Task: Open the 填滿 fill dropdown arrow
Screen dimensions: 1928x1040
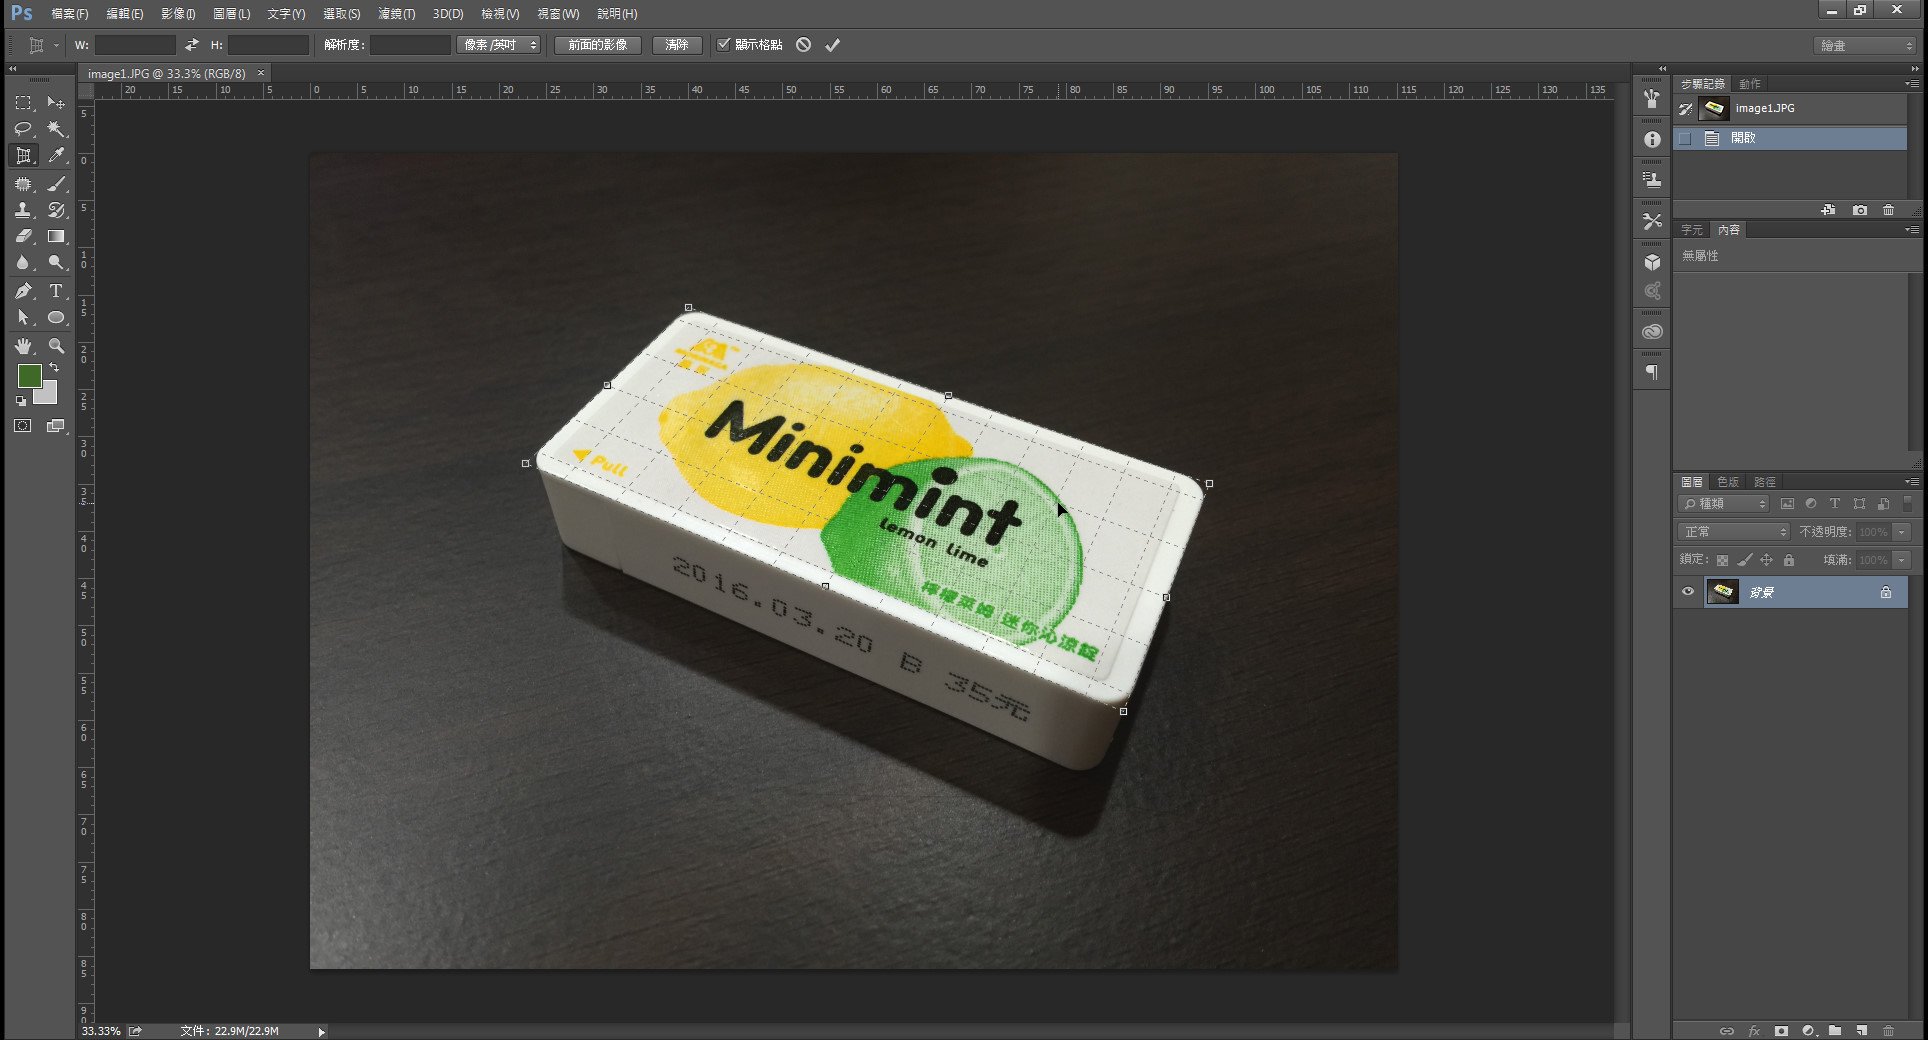Action: (x=1902, y=560)
